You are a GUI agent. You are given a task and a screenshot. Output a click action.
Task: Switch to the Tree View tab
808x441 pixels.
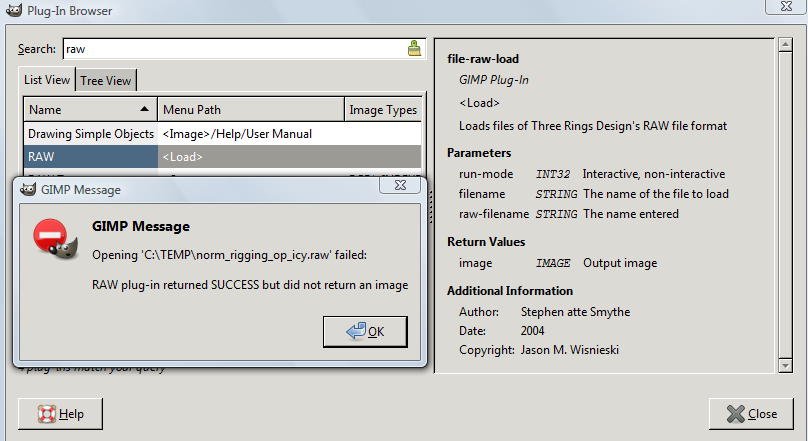pos(106,80)
